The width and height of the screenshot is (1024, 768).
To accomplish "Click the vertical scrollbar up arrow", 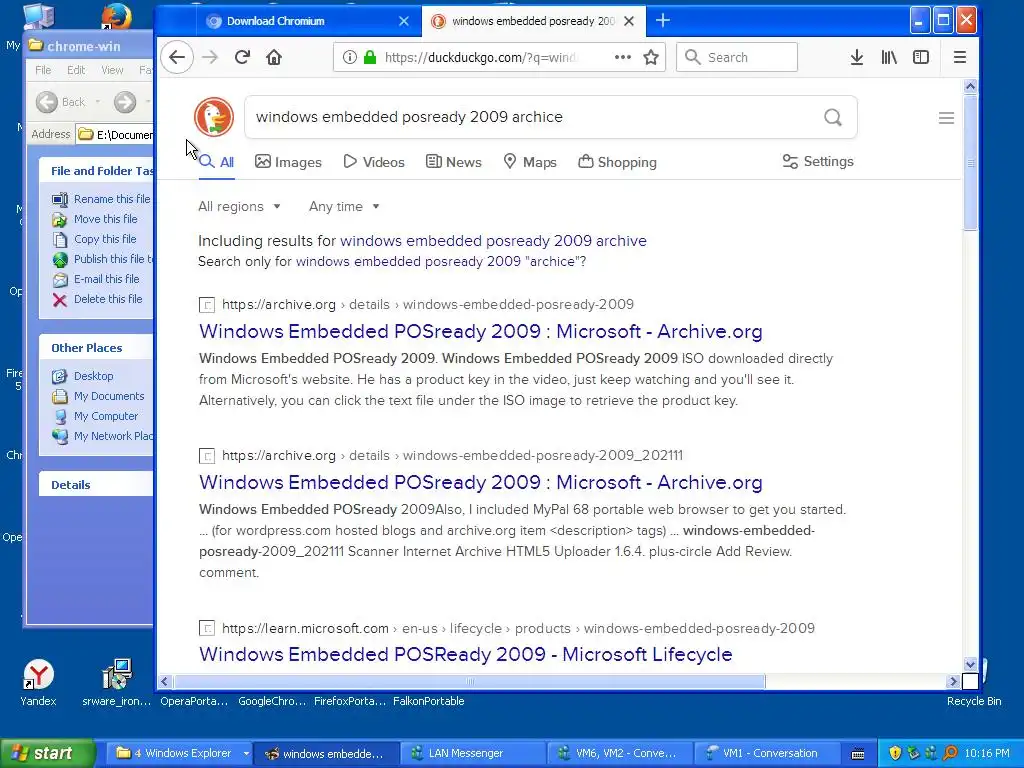I will click(970, 86).
